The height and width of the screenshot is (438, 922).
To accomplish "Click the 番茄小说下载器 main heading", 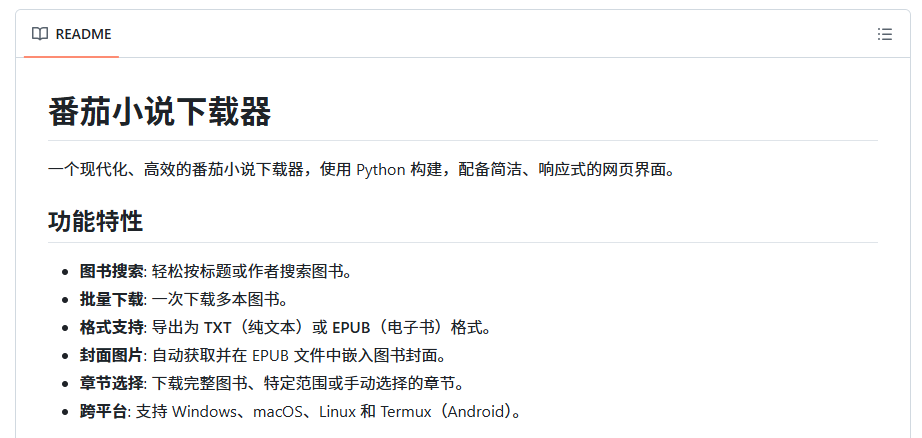I will pyautogui.click(x=160, y=112).
